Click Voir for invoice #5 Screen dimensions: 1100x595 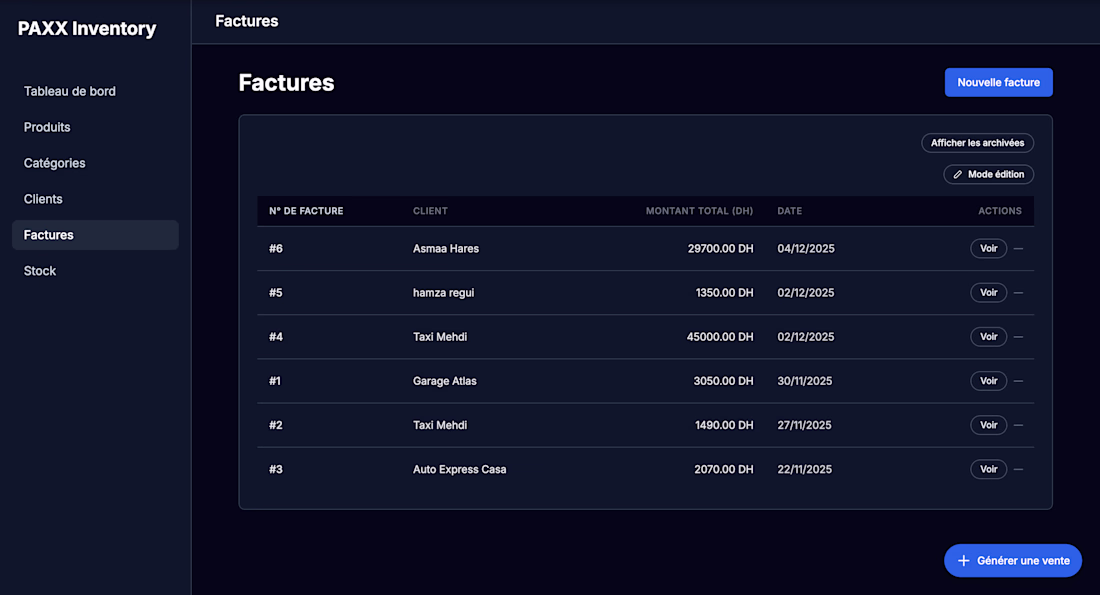click(x=988, y=293)
